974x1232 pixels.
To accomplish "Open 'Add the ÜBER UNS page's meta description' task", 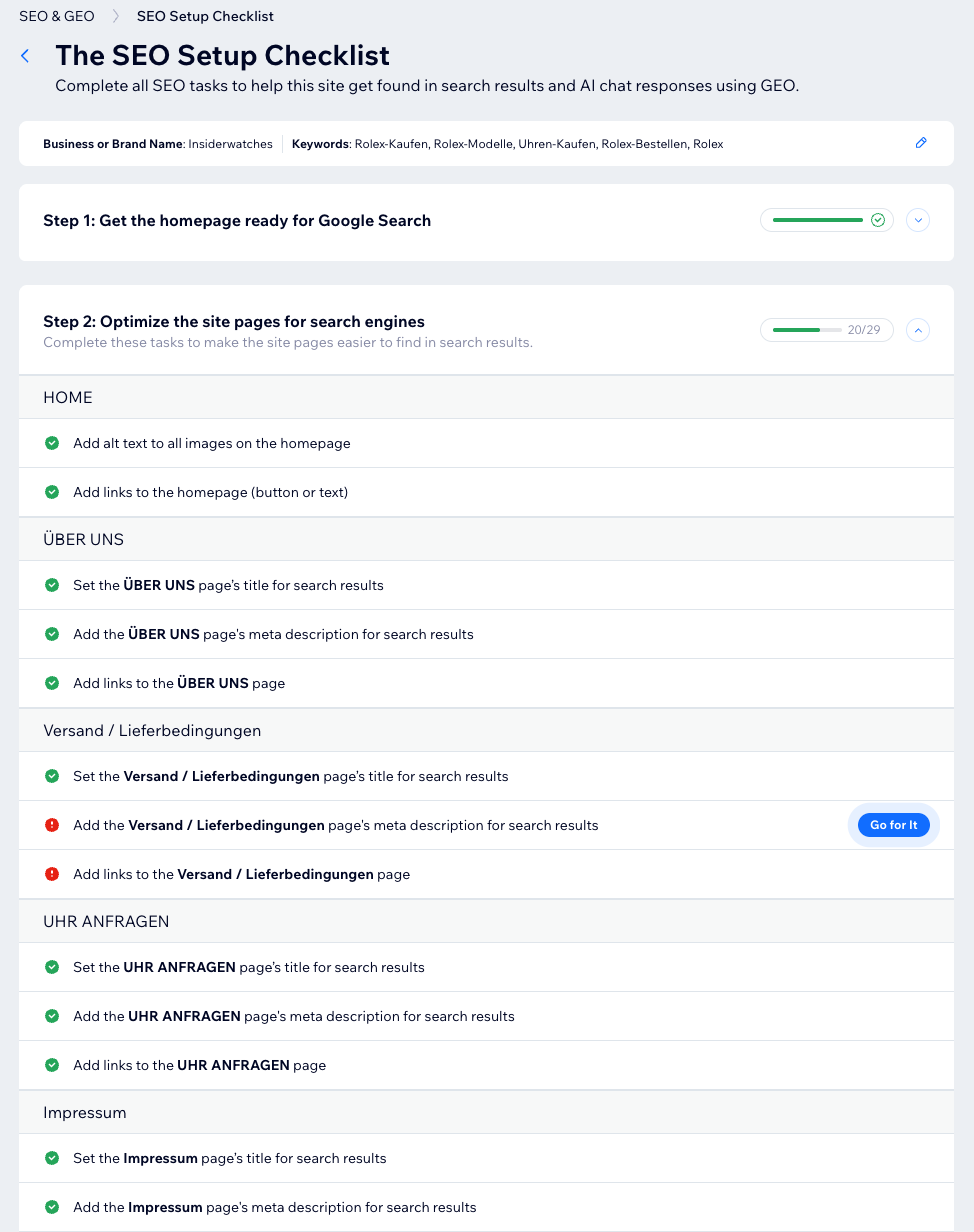I will click(273, 634).
